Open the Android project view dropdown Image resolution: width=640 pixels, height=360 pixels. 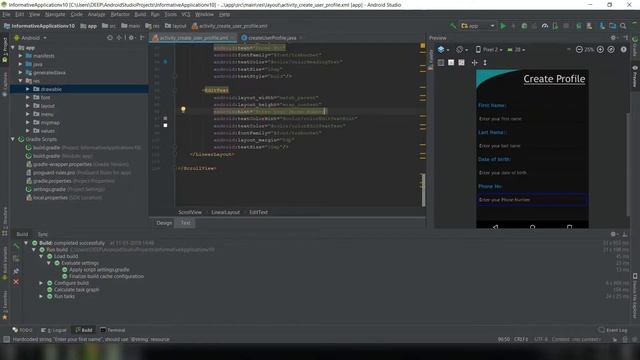[x=31, y=38]
